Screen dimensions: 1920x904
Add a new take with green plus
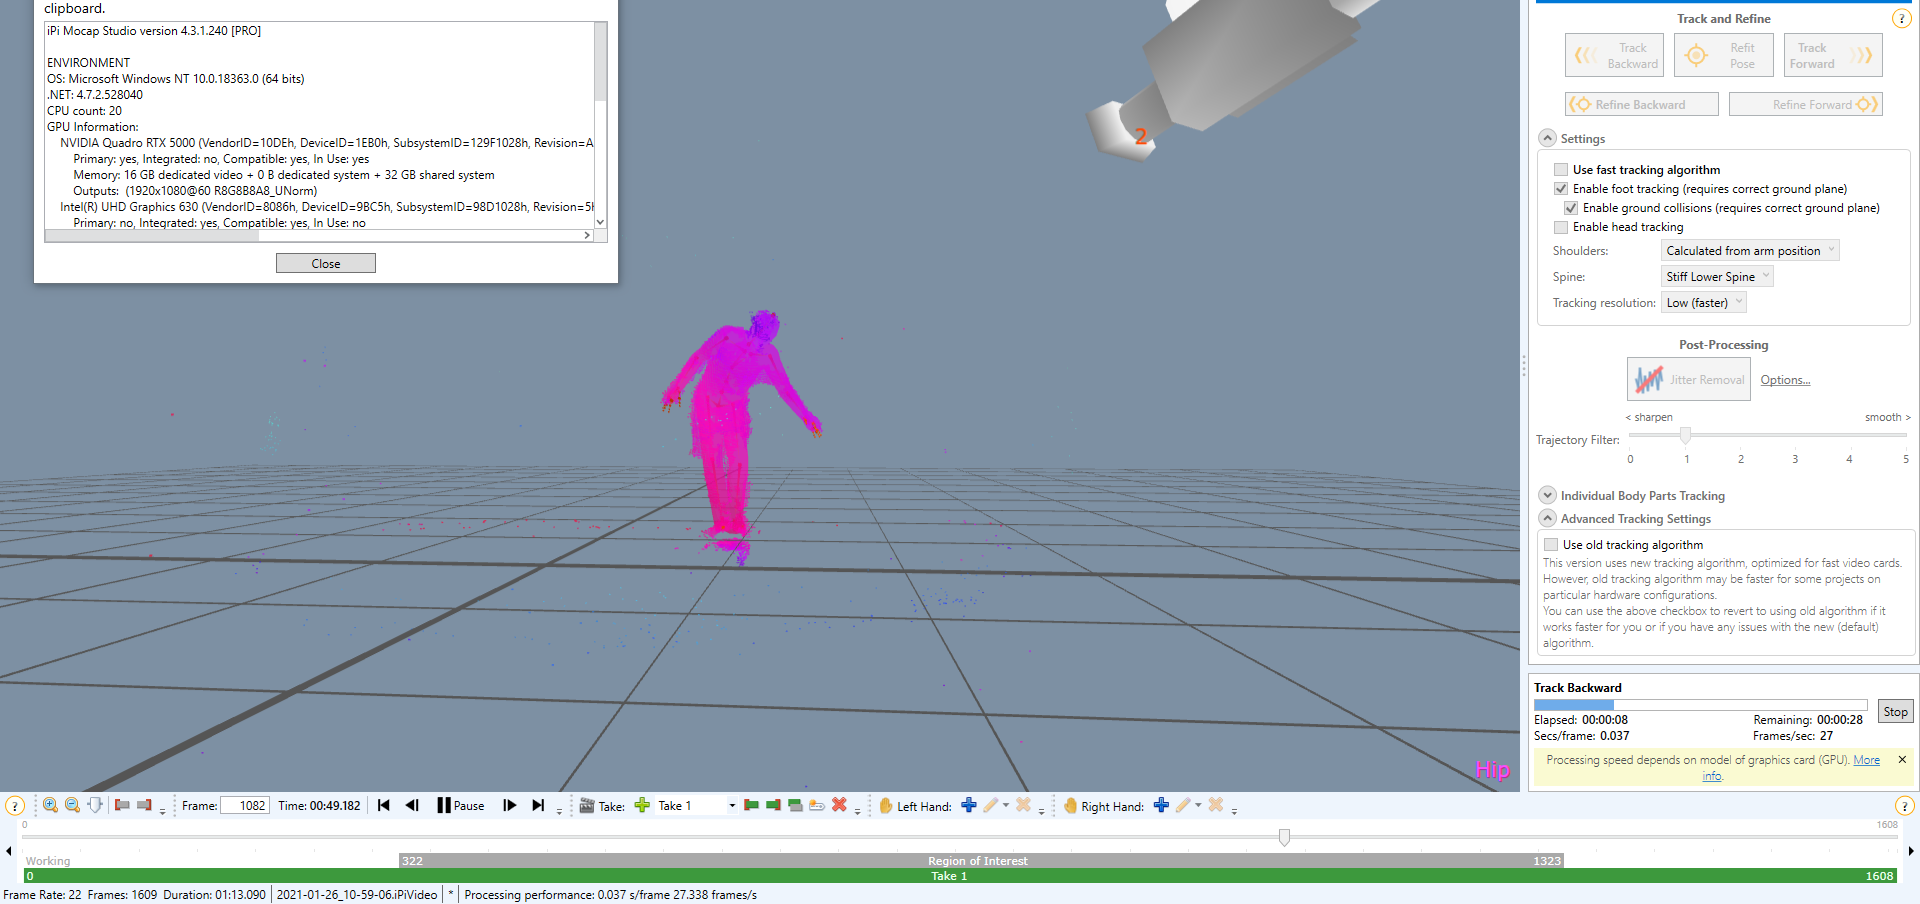(x=642, y=805)
